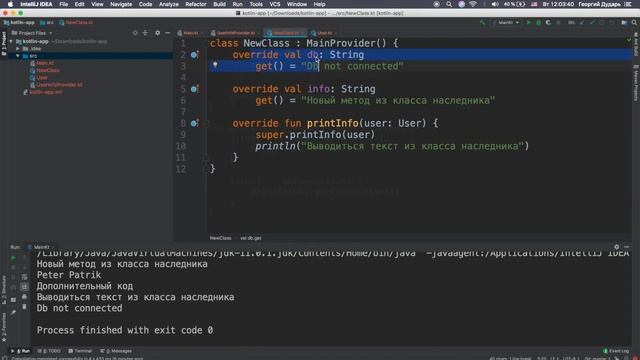Open the Terminal tool window tab
The width and height of the screenshot is (640, 360).
[x=80, y=351]
